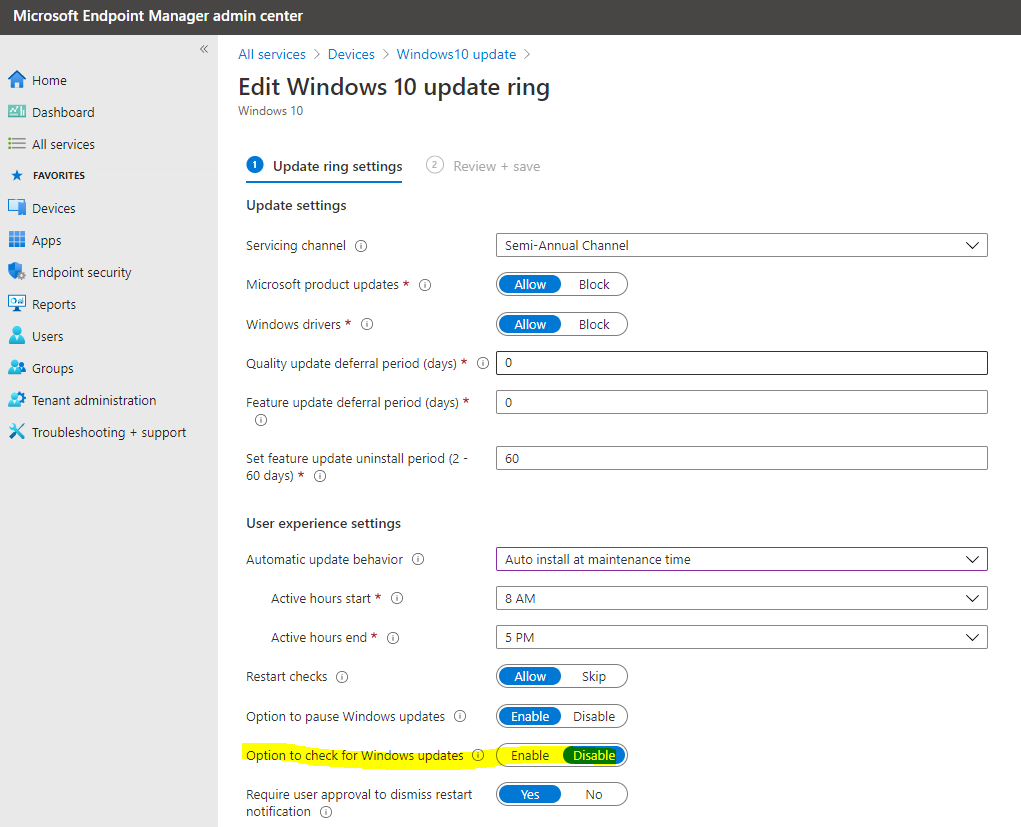Click the Users person icon
The image size is (1021, 827).
coord(17,335)
